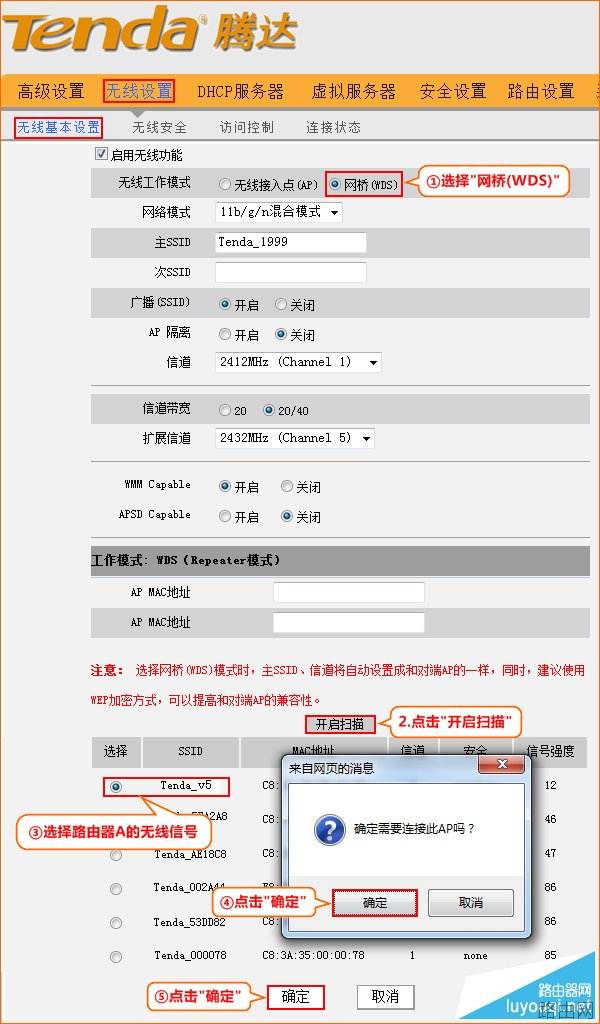Select 无线接入点(AP) radio button

[225, 185]
